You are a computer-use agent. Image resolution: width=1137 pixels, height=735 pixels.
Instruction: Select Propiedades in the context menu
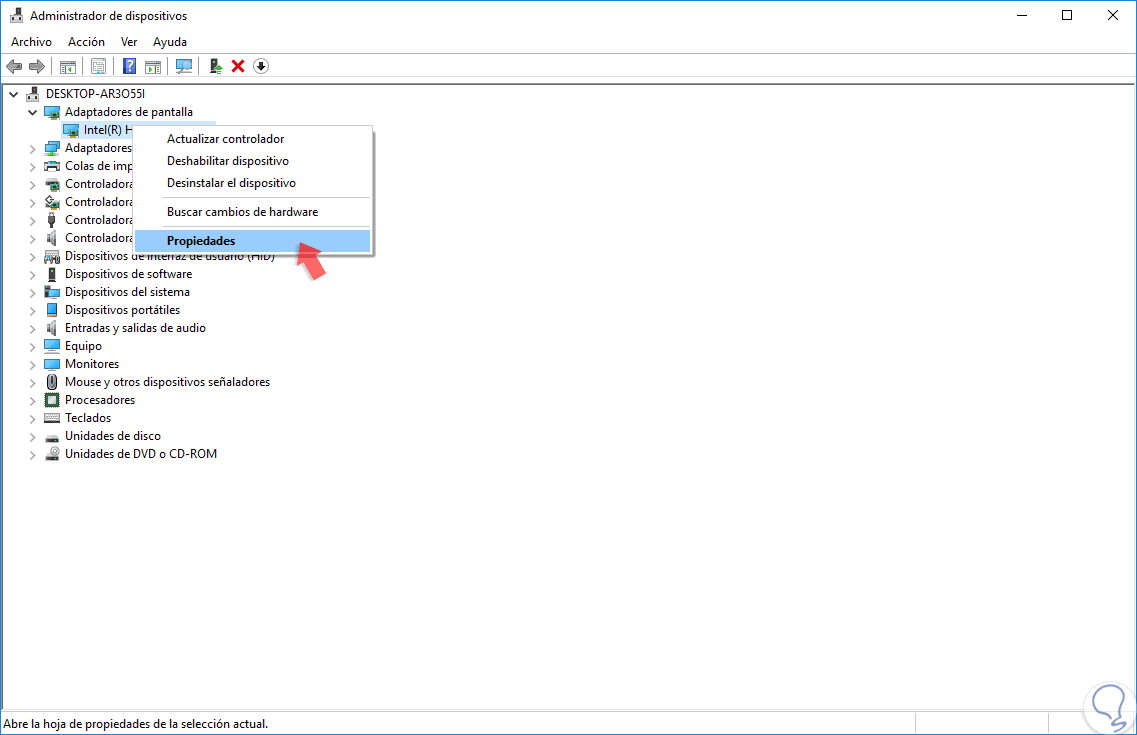click(x=253, y=241)
